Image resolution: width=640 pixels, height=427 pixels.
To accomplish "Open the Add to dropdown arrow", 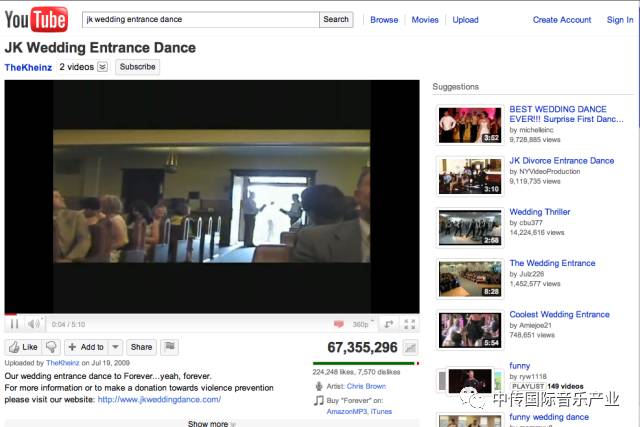I will [116, 347].
